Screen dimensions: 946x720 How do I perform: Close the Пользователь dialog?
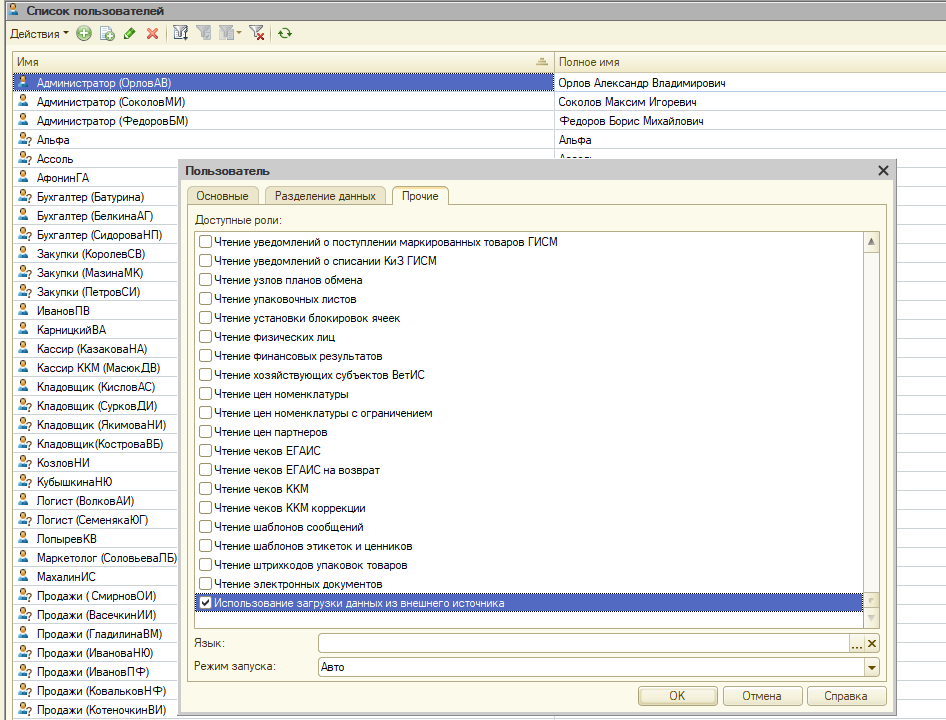(x=883, y=171)
